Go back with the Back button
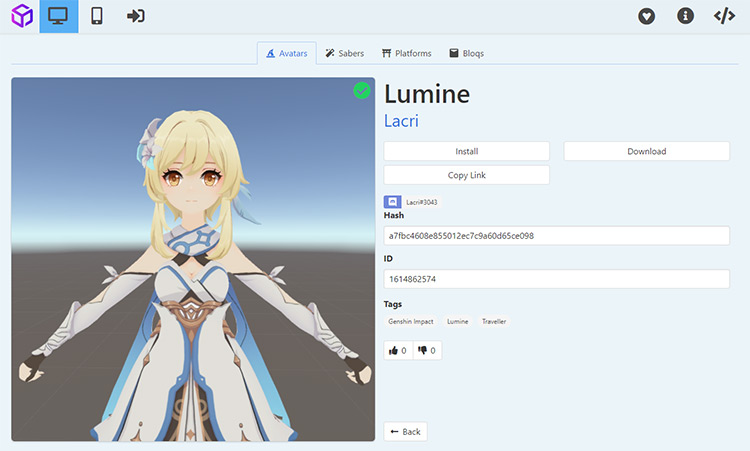Screen dimensions: 750x451 (x=406, y=432)
